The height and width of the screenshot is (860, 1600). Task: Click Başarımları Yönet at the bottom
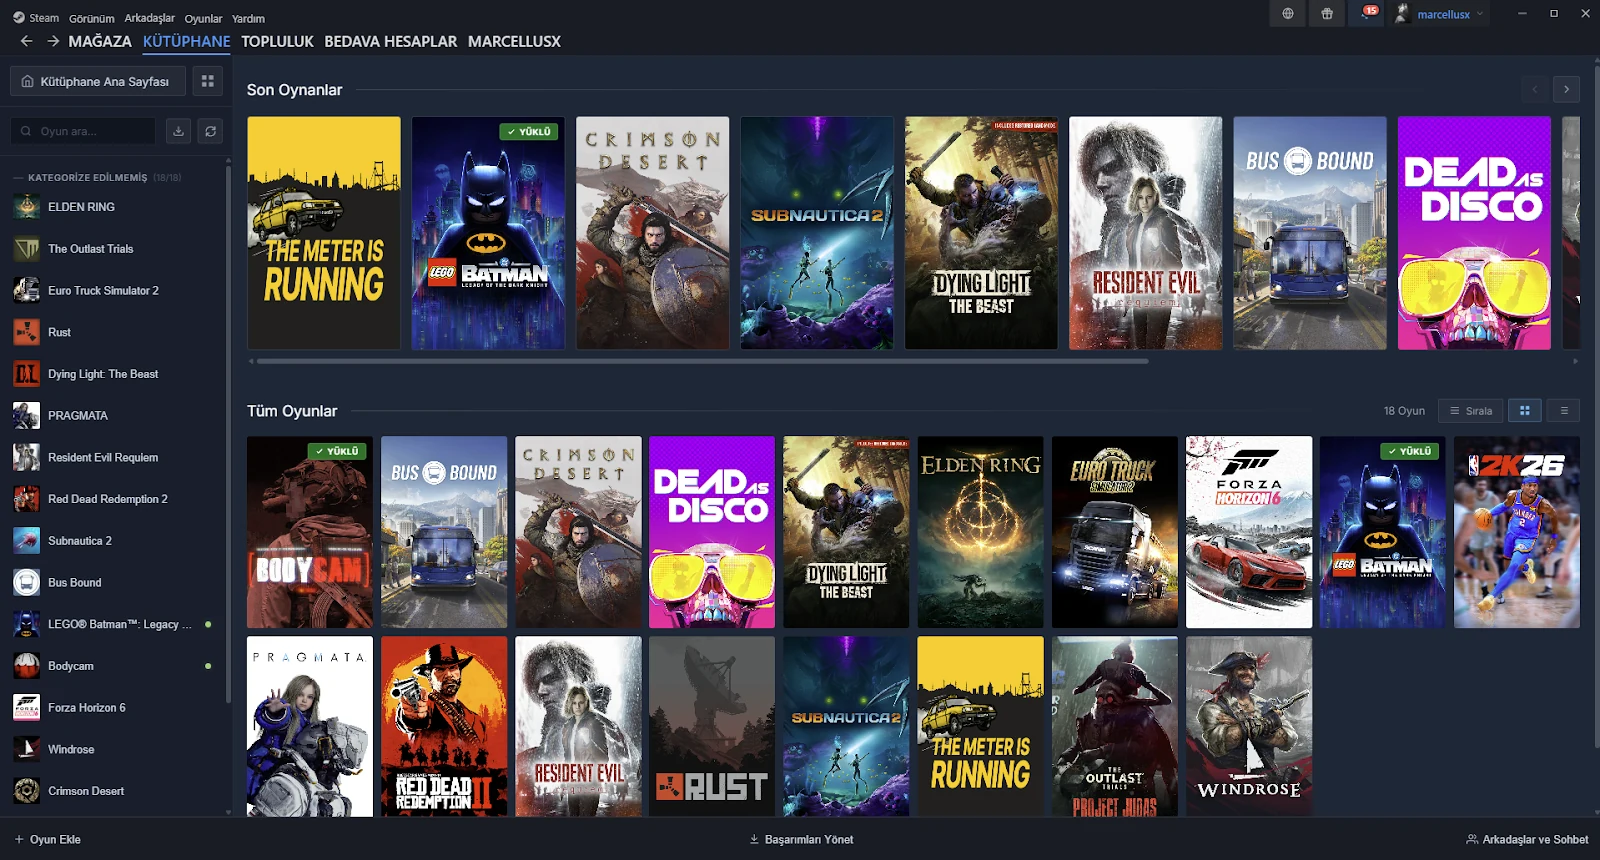coord(801,840)
